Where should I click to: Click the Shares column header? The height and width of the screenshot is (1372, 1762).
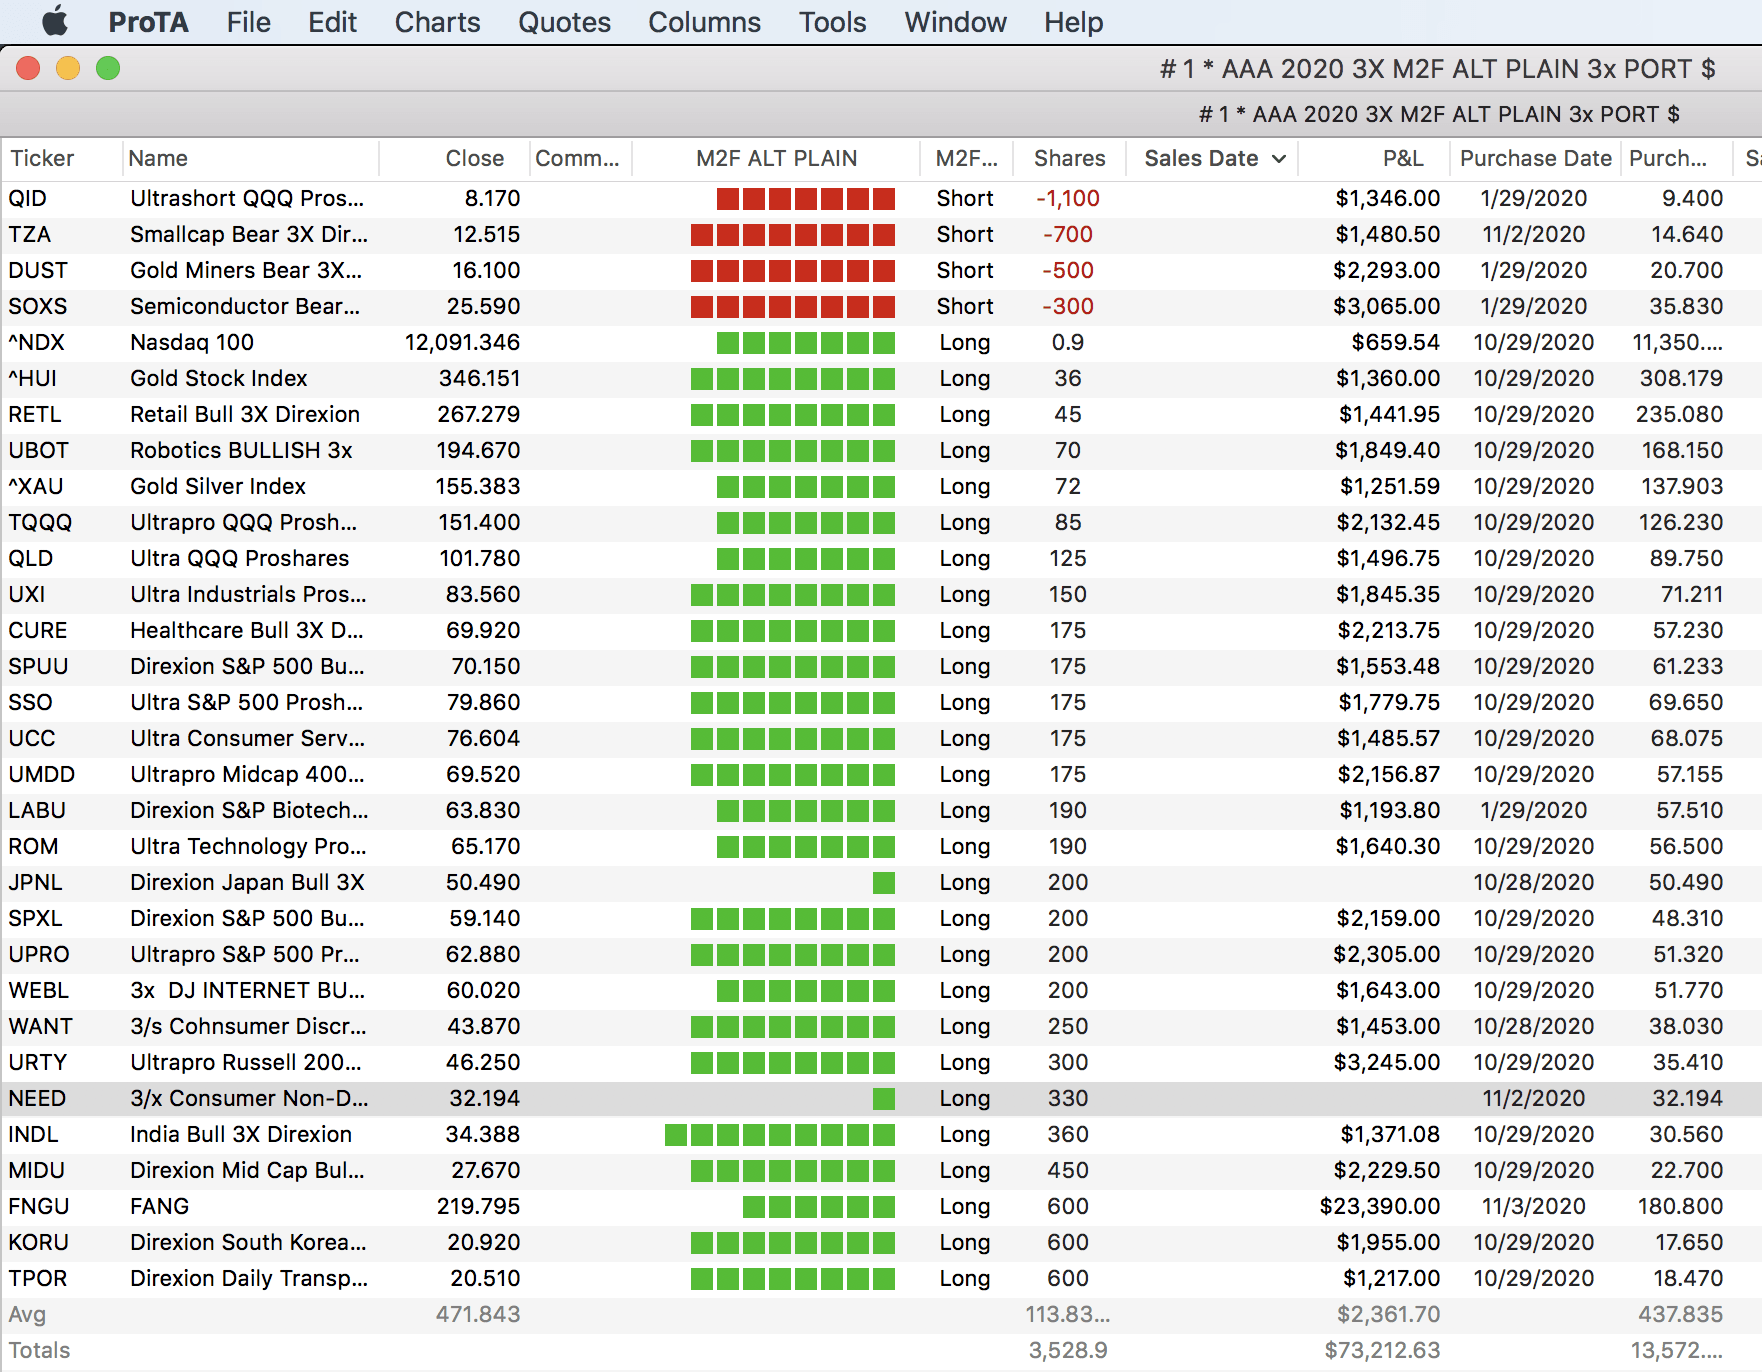(x=1069, y=158)
